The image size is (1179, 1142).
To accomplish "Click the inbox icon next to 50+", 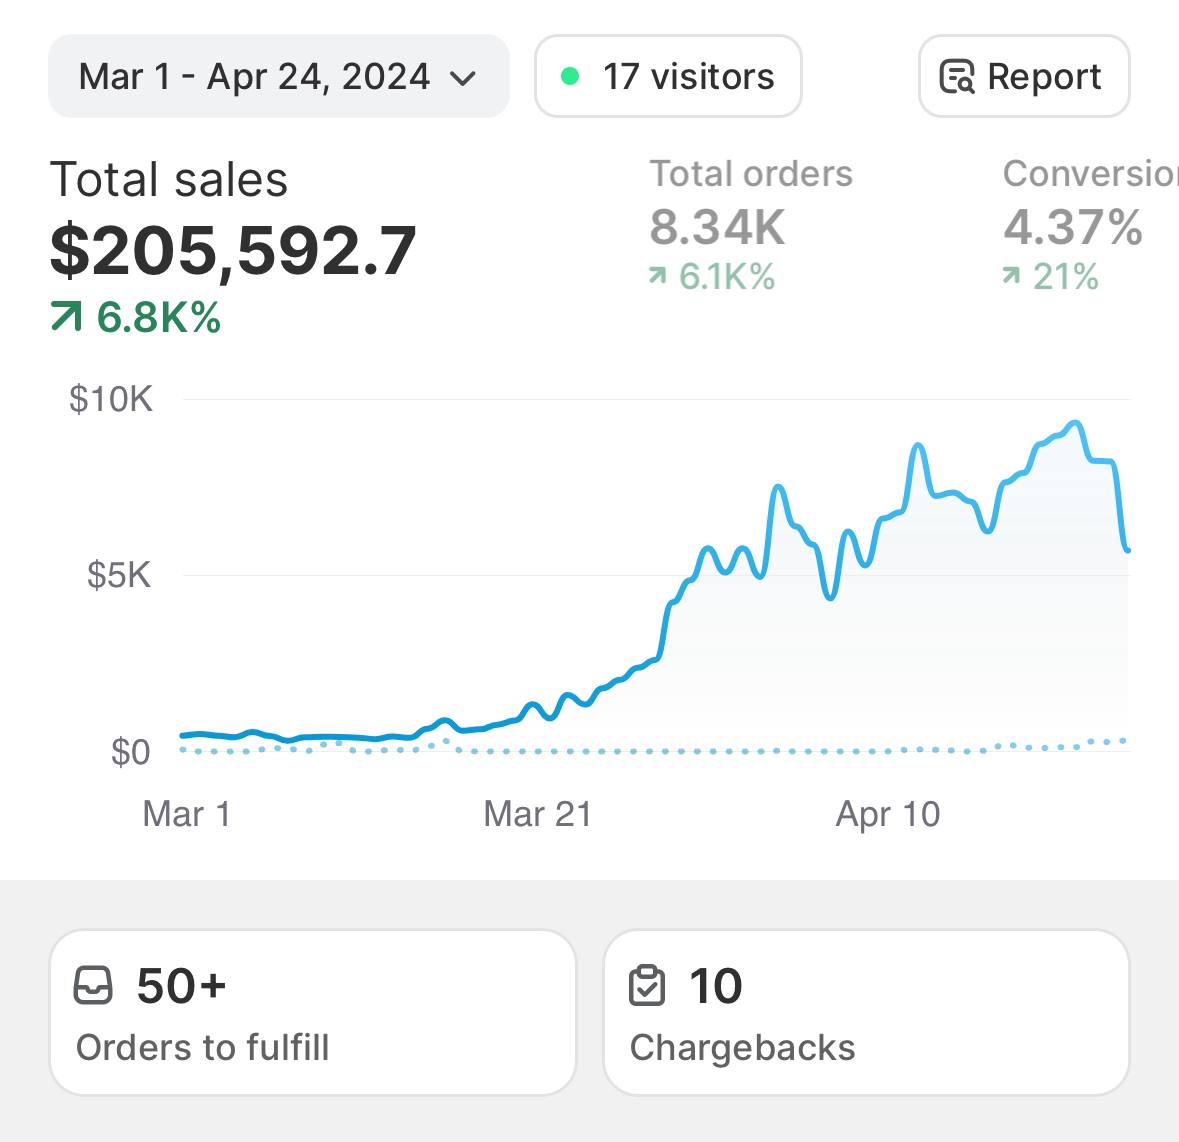I will (94, 986).
